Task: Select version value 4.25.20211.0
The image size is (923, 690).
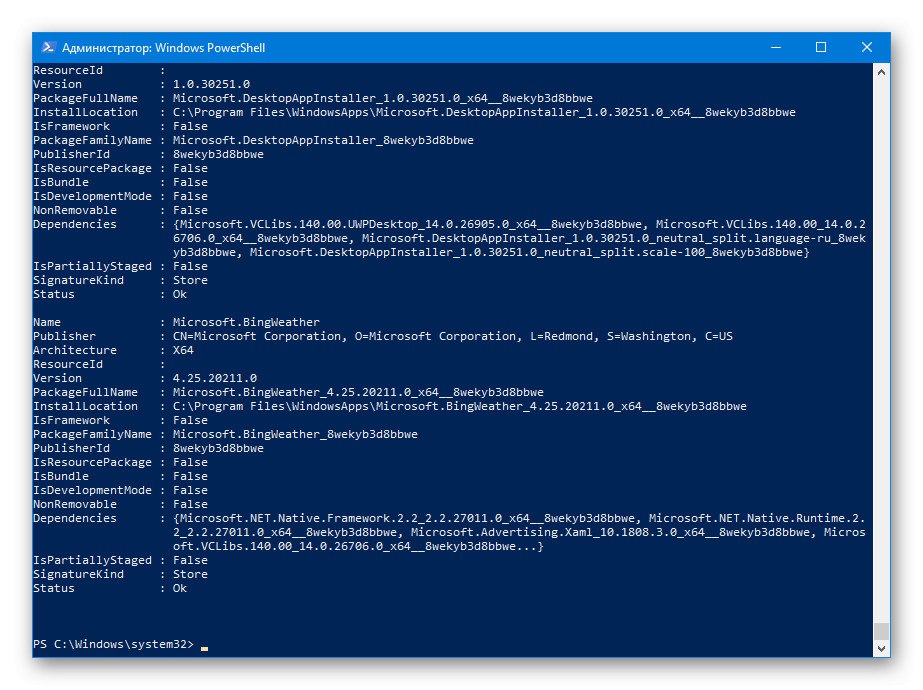Action: point(215,378)
